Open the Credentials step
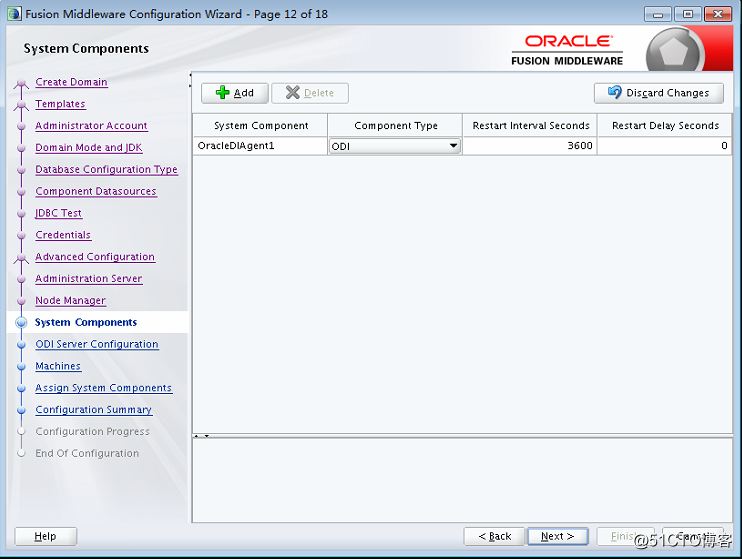 click(x=63, y=235)
